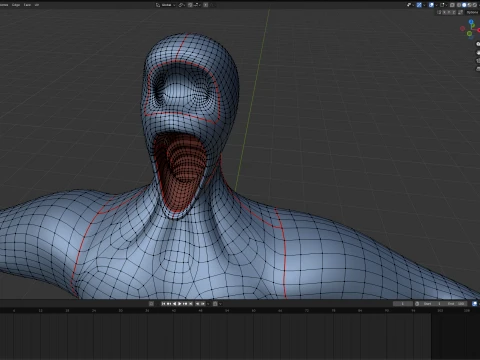
Task: Jump to the next keyframe
Action: 185,304
